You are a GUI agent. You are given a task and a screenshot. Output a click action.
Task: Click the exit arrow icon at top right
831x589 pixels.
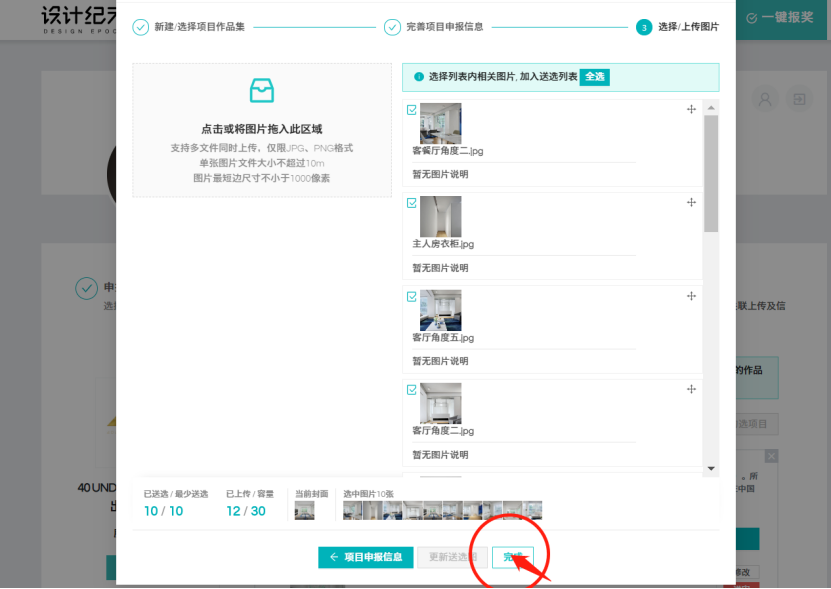(x=797, y=100)
